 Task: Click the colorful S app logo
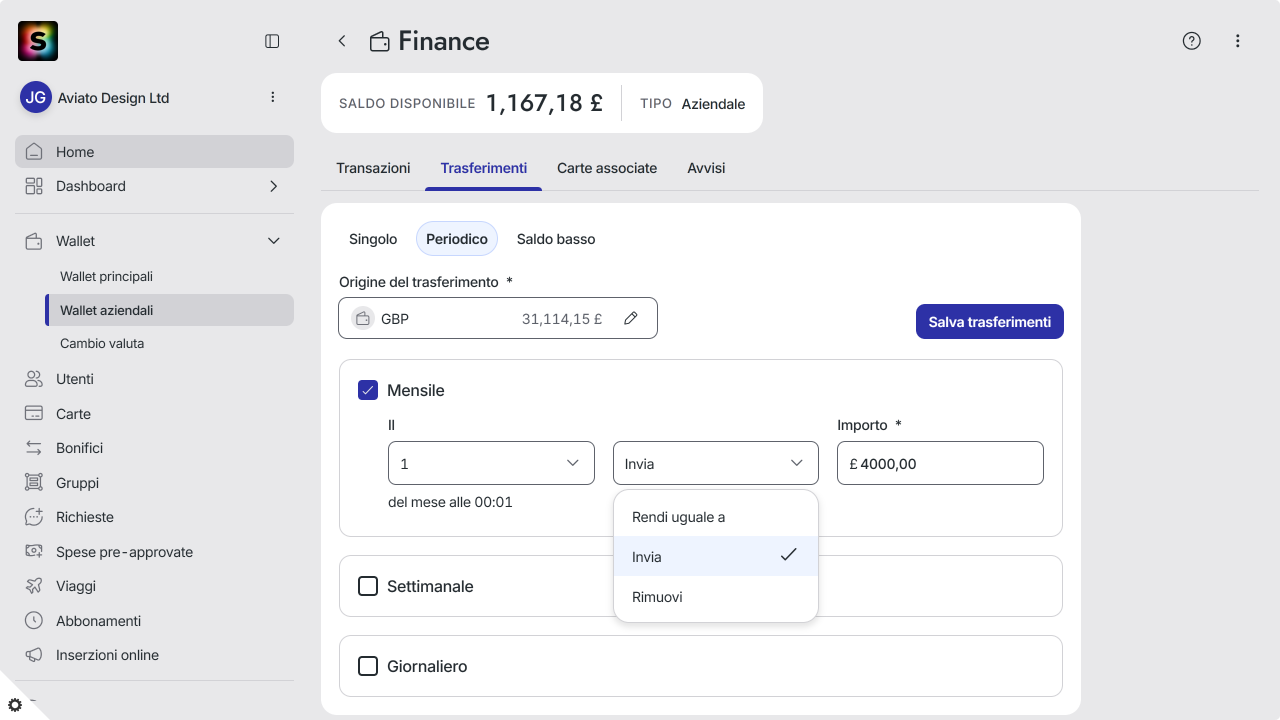click(x=38, y=41)
